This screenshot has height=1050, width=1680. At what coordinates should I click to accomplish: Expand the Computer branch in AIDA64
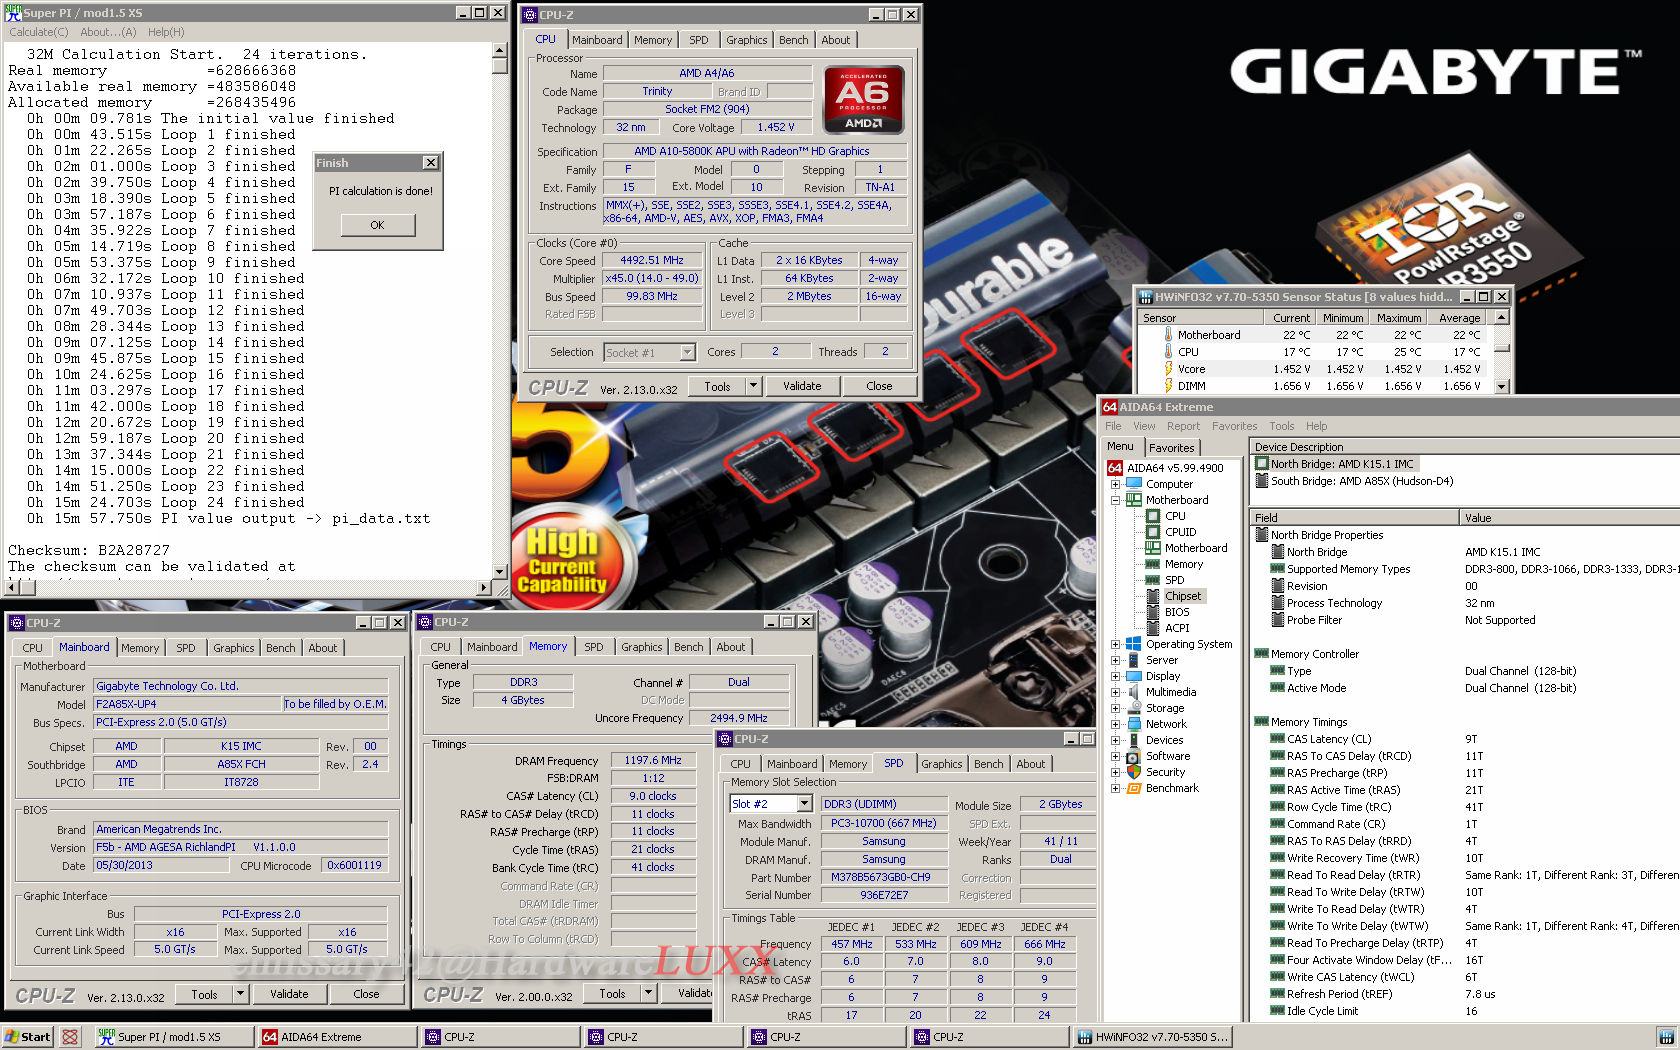point(1115,484)
